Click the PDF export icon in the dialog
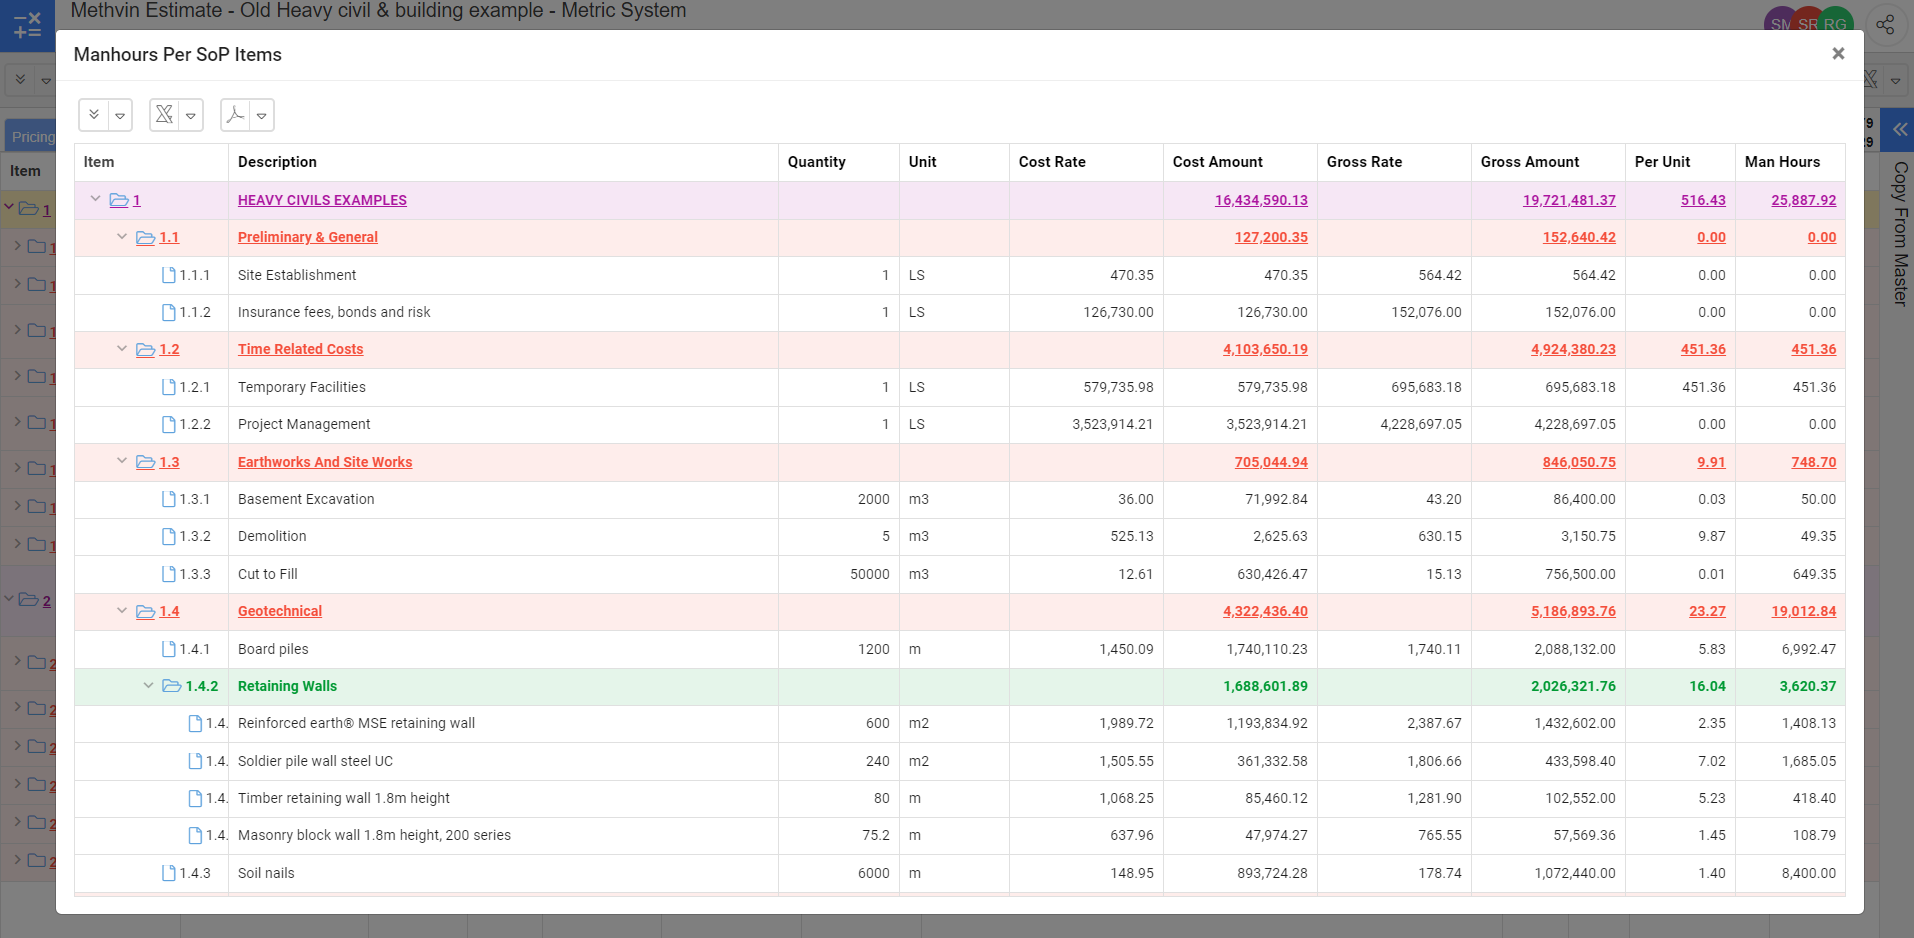 [x=235, y=115]
